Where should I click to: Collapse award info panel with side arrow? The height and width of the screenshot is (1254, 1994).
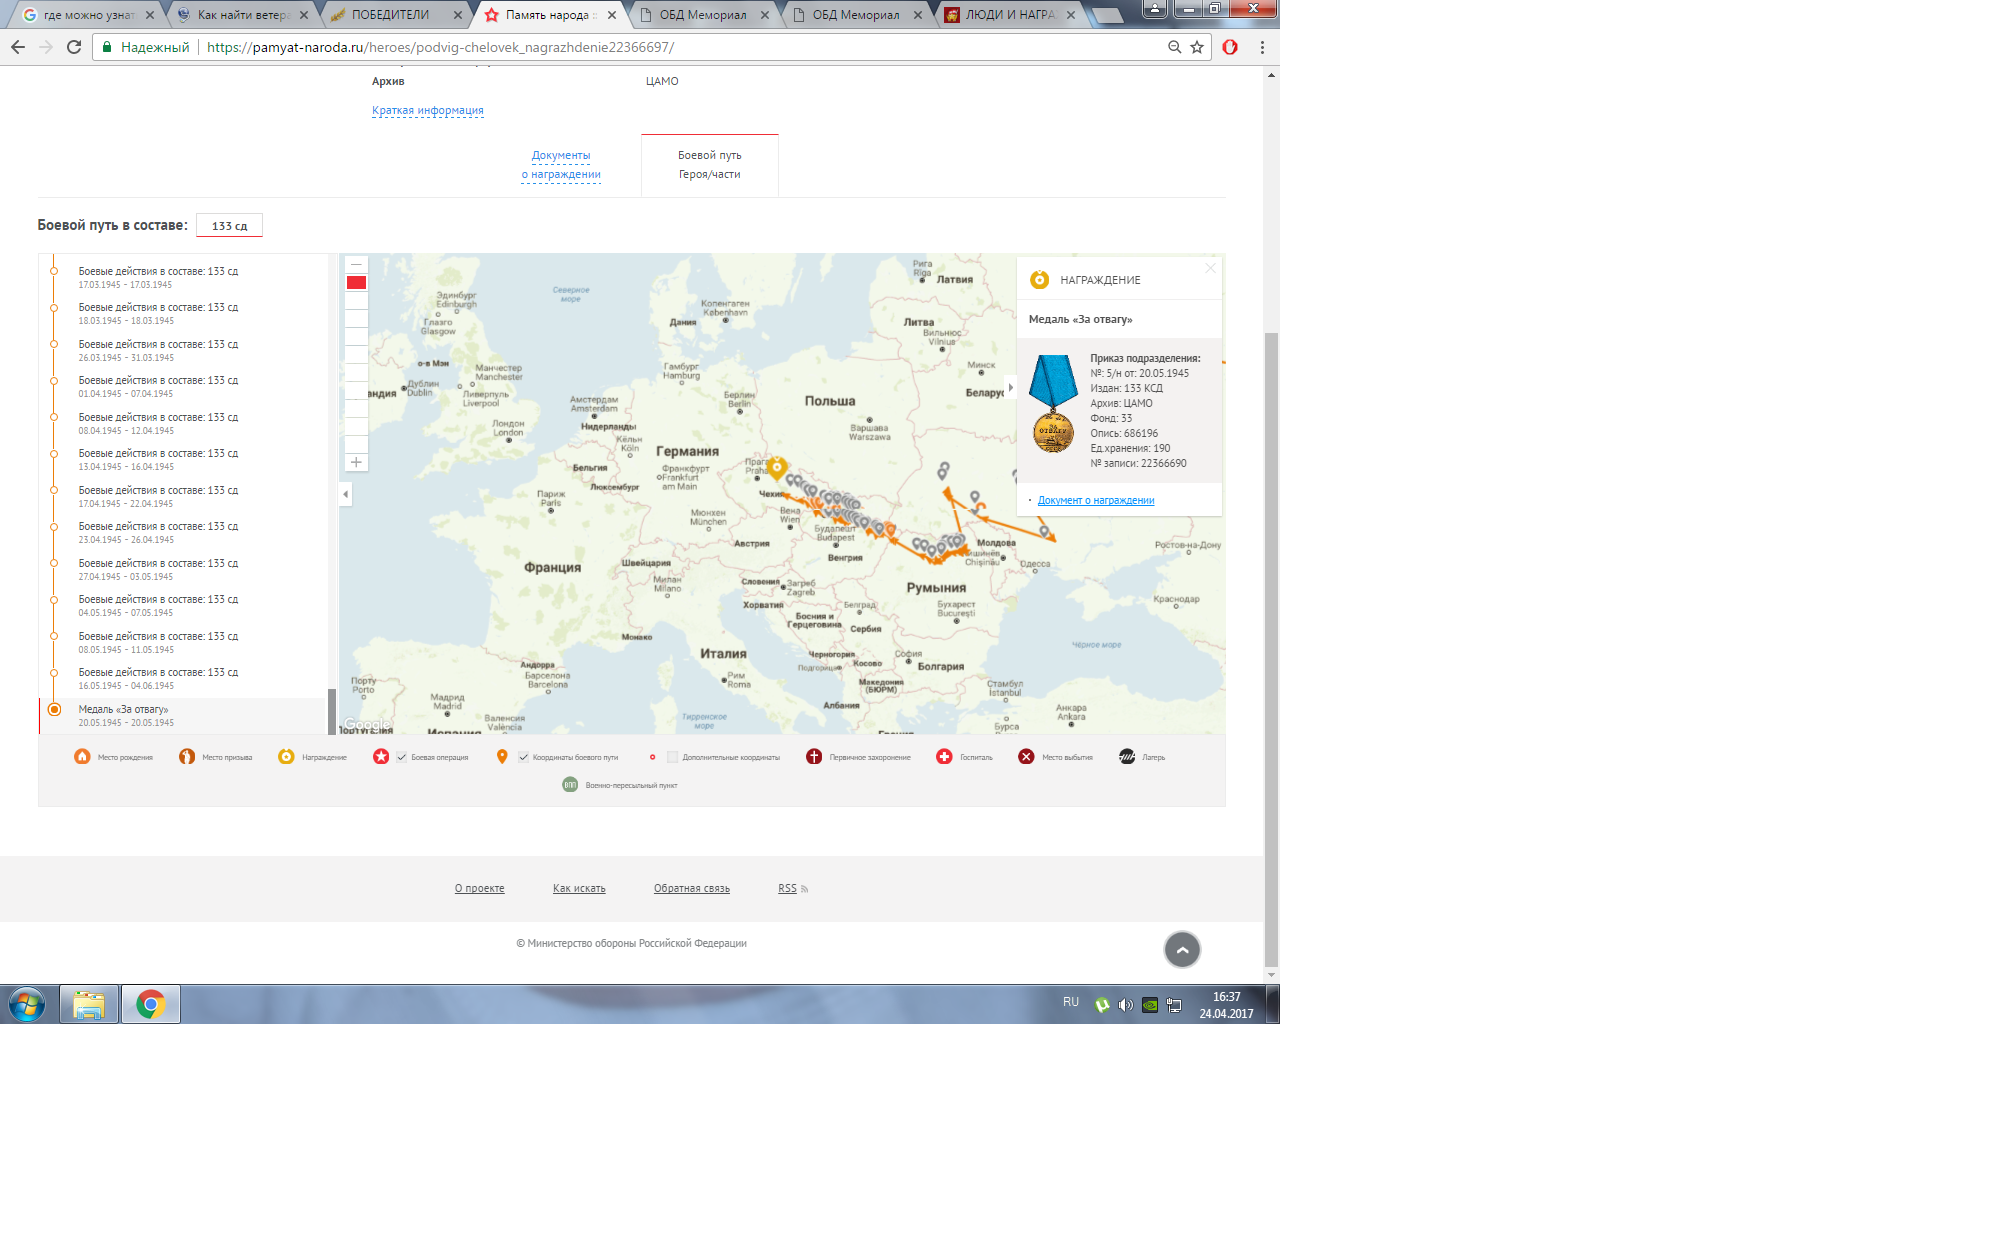click(x=1010, y=387)
